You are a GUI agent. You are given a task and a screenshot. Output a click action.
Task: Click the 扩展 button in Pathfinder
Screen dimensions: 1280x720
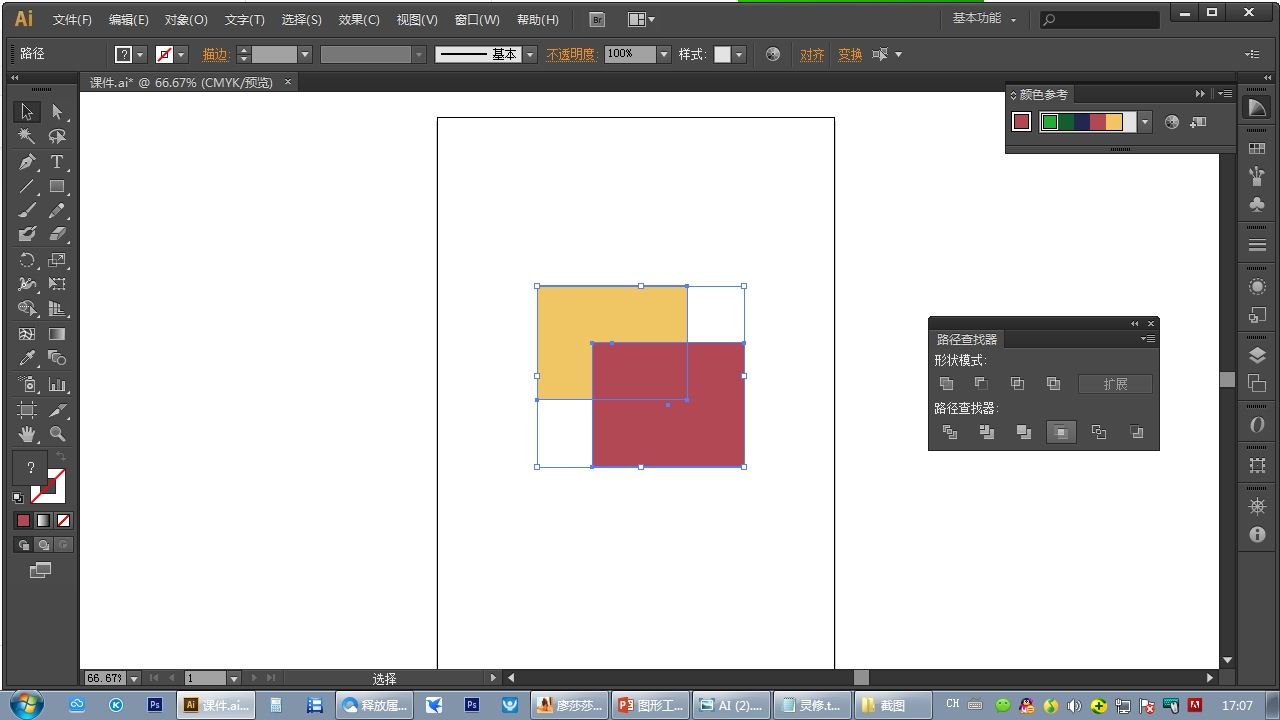point(1115,384)
